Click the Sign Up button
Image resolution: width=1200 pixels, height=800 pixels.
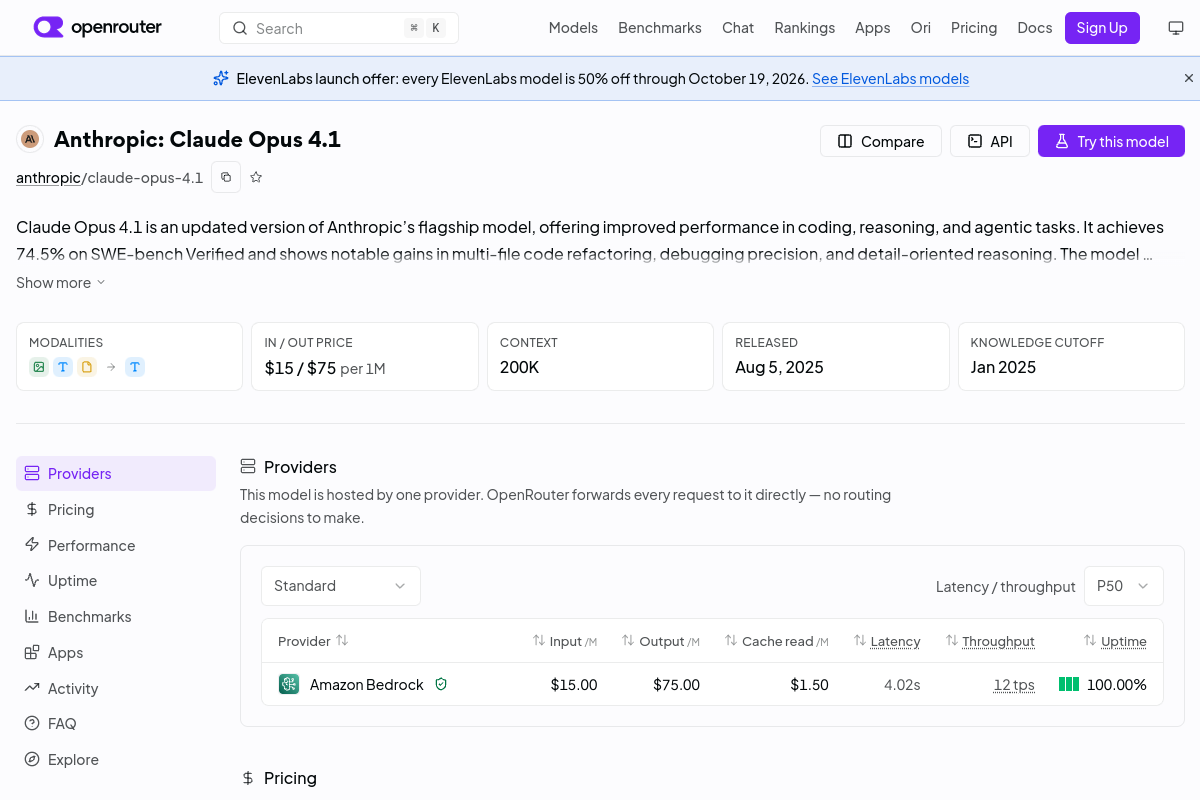[x=1102, y=28]
